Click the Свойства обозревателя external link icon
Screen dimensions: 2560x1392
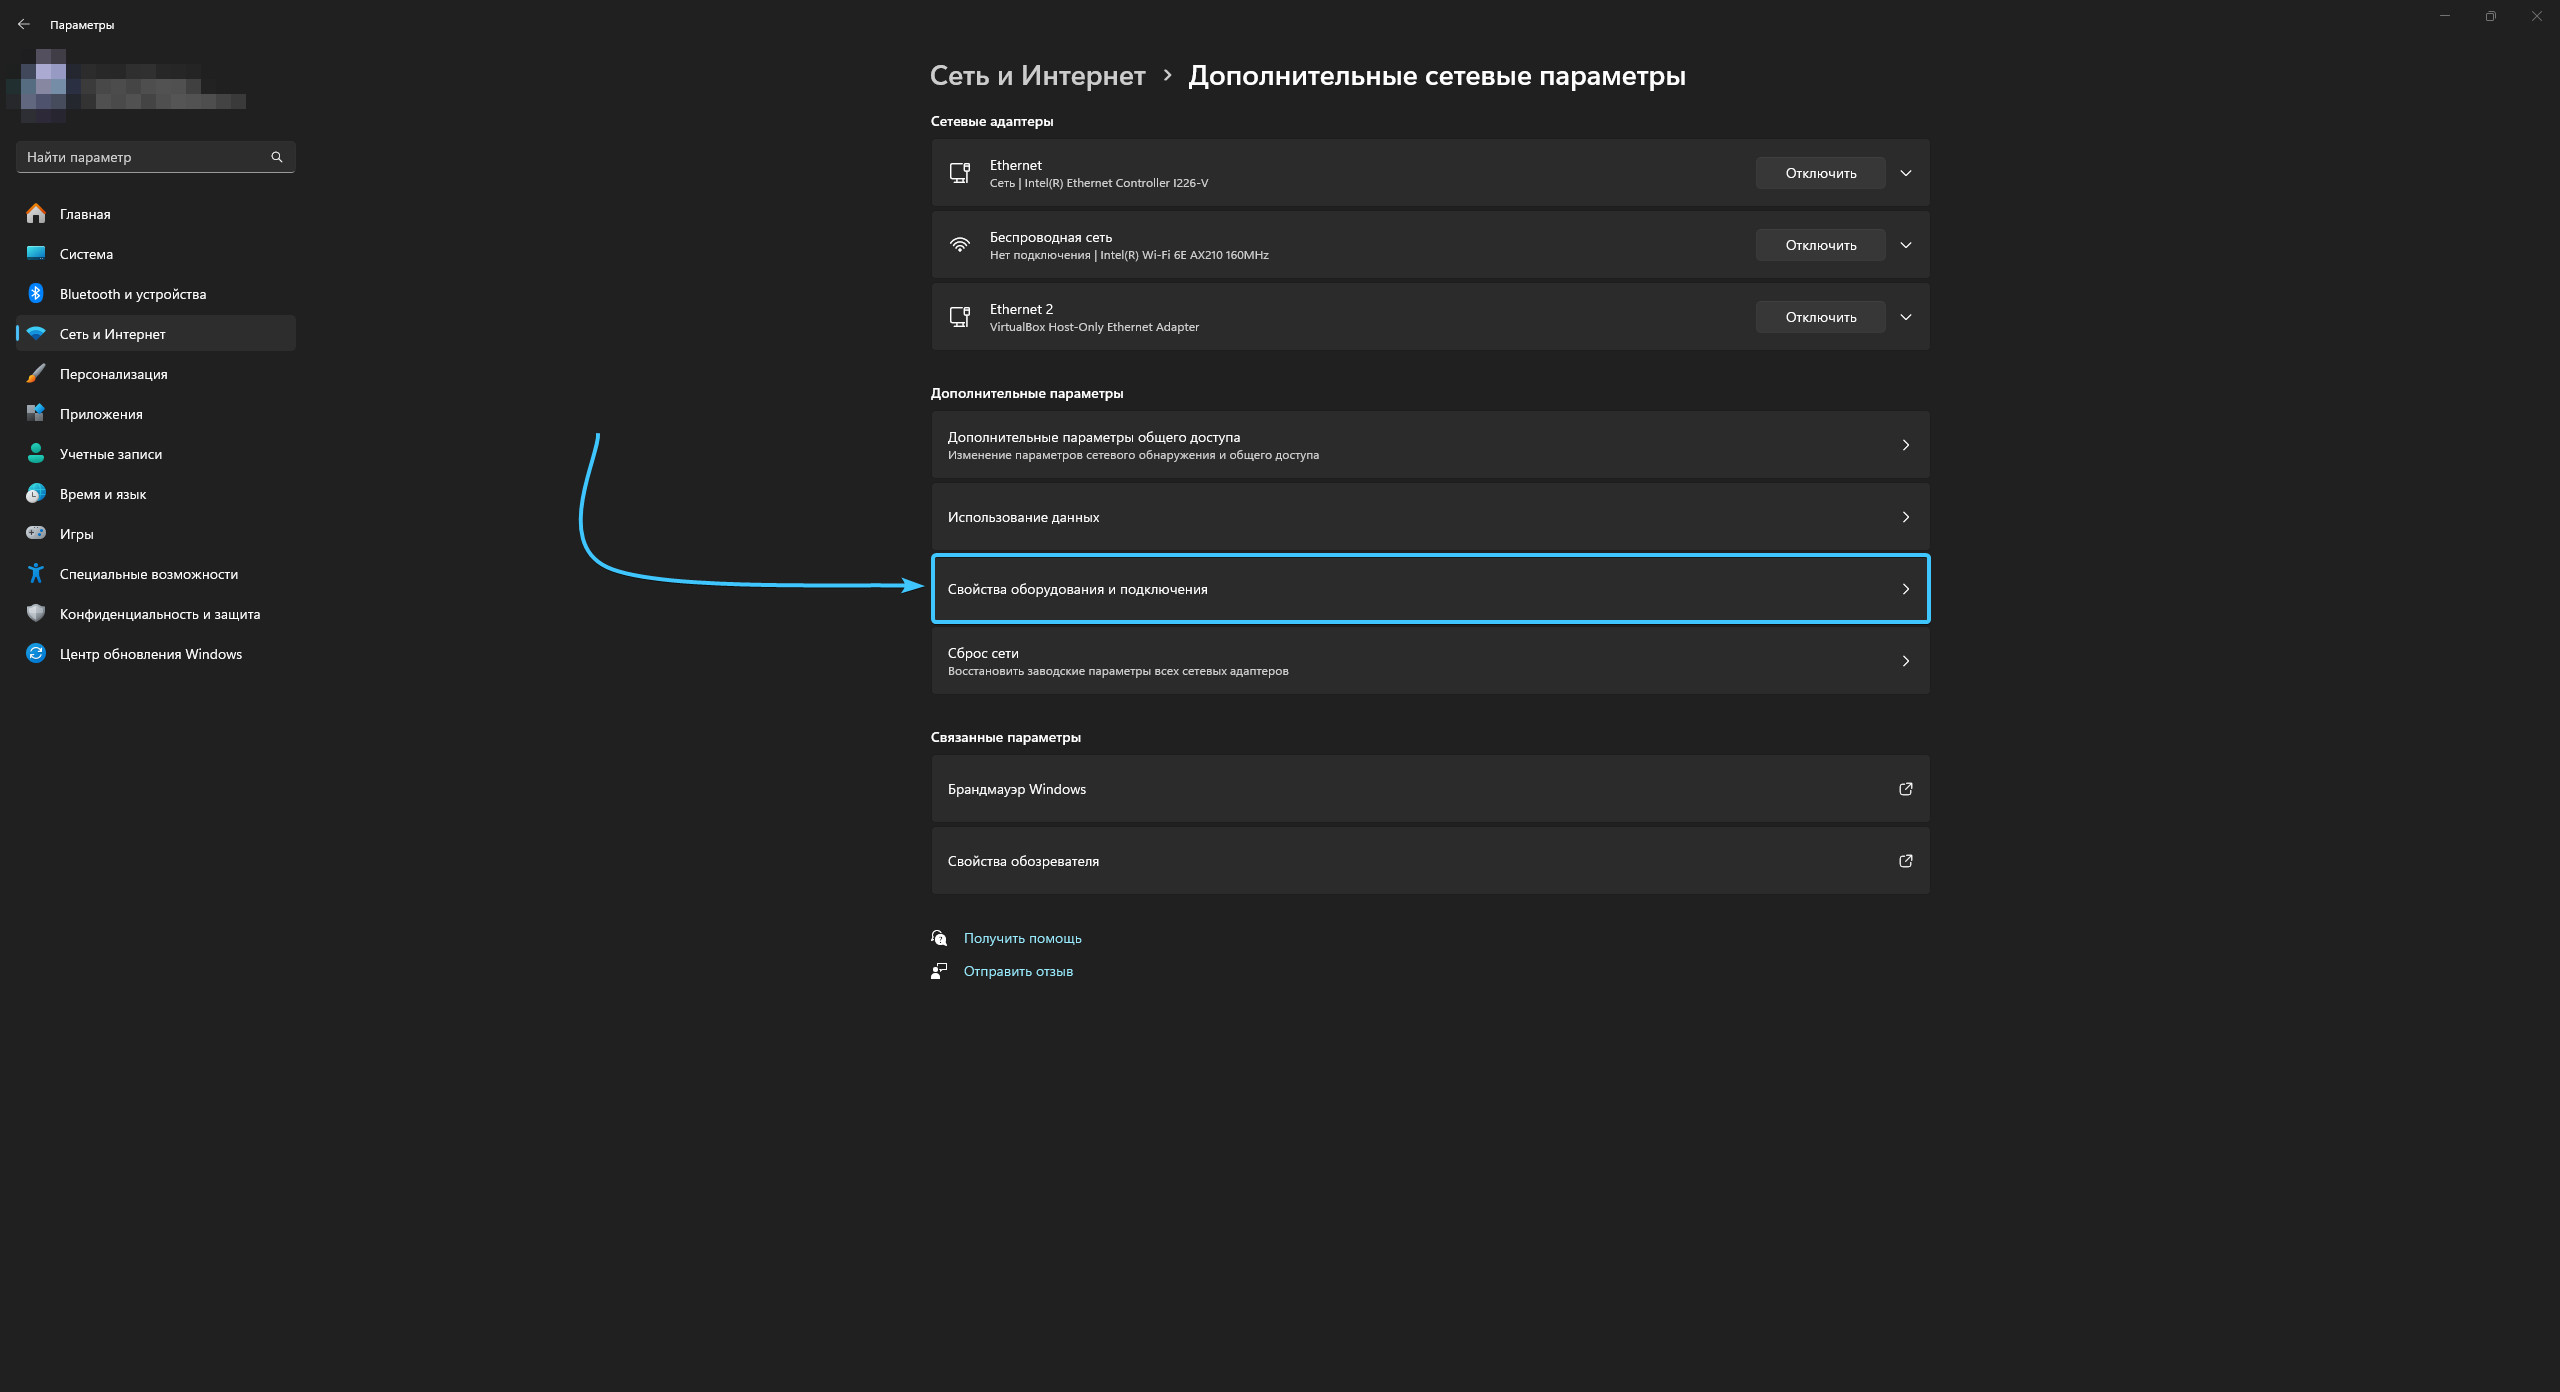tap(1905, 861)
